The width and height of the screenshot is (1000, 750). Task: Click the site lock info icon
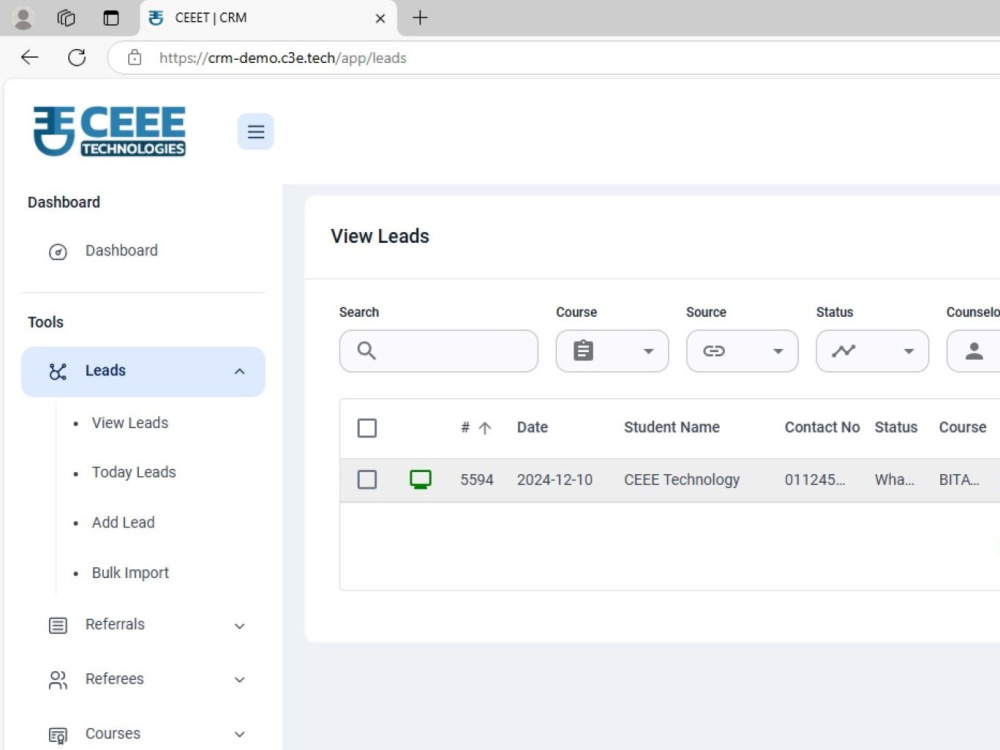click(135, 57)
